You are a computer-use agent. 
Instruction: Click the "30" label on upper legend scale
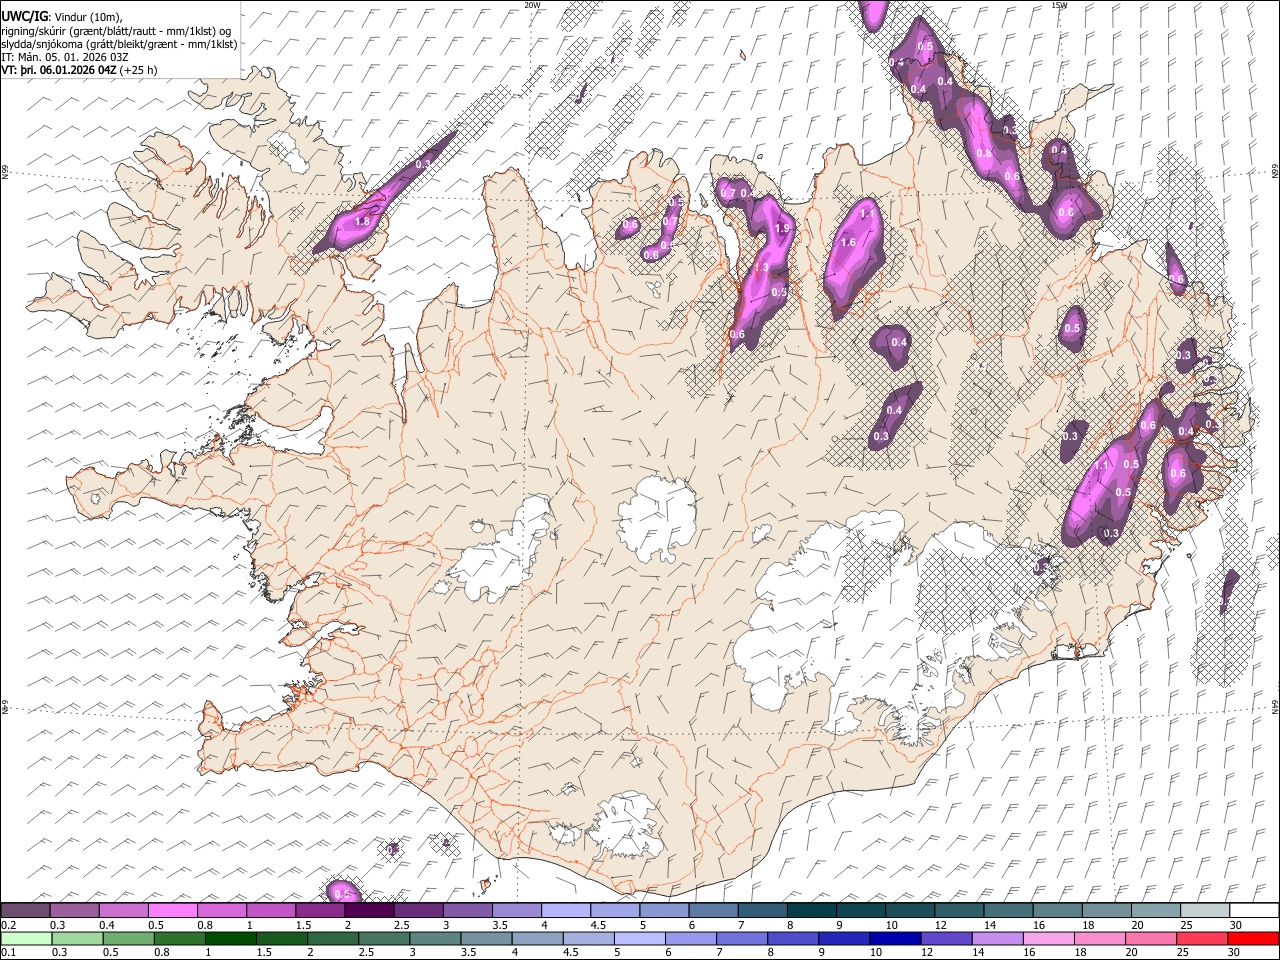pos(1236,925)
